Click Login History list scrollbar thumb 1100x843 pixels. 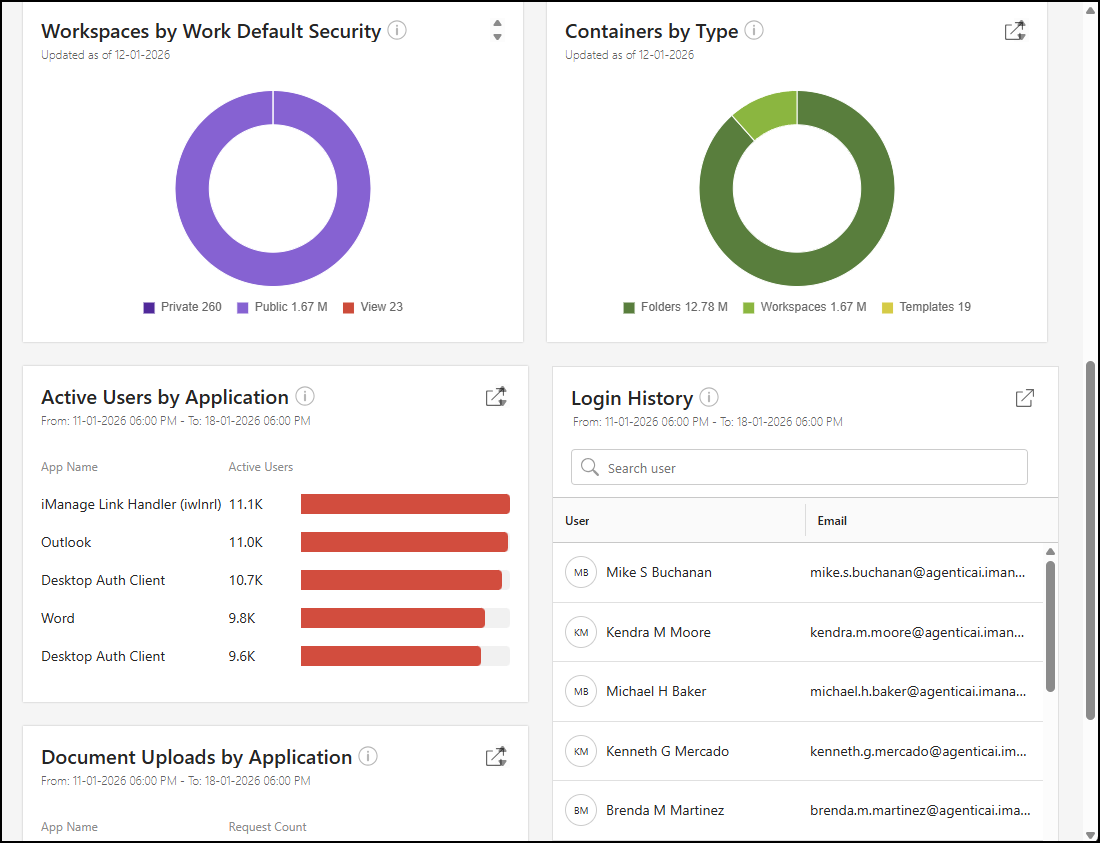1050,625
